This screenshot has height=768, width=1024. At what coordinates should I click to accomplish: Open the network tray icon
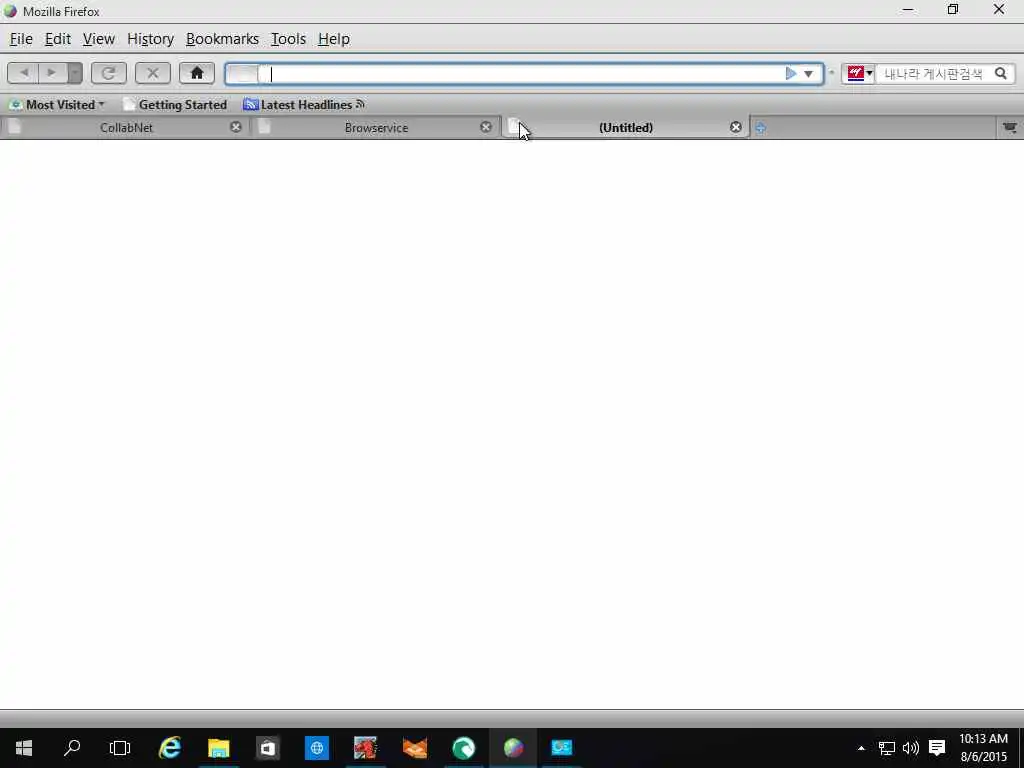(x=886, y=748)
